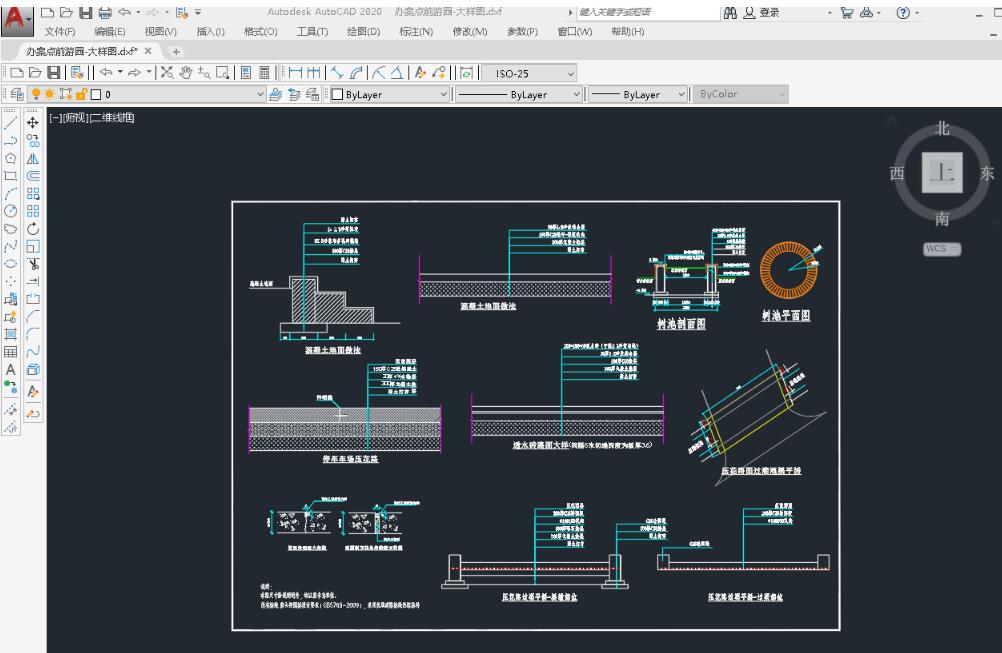Click the new drawing tab plus button
Image resolution: width=1002 pixels, height=653 pixels.
(x=176, y=52)
